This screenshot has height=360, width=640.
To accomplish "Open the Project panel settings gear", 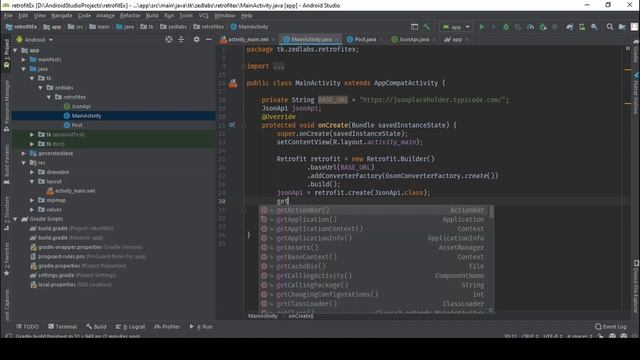I will tap(196, 40).
